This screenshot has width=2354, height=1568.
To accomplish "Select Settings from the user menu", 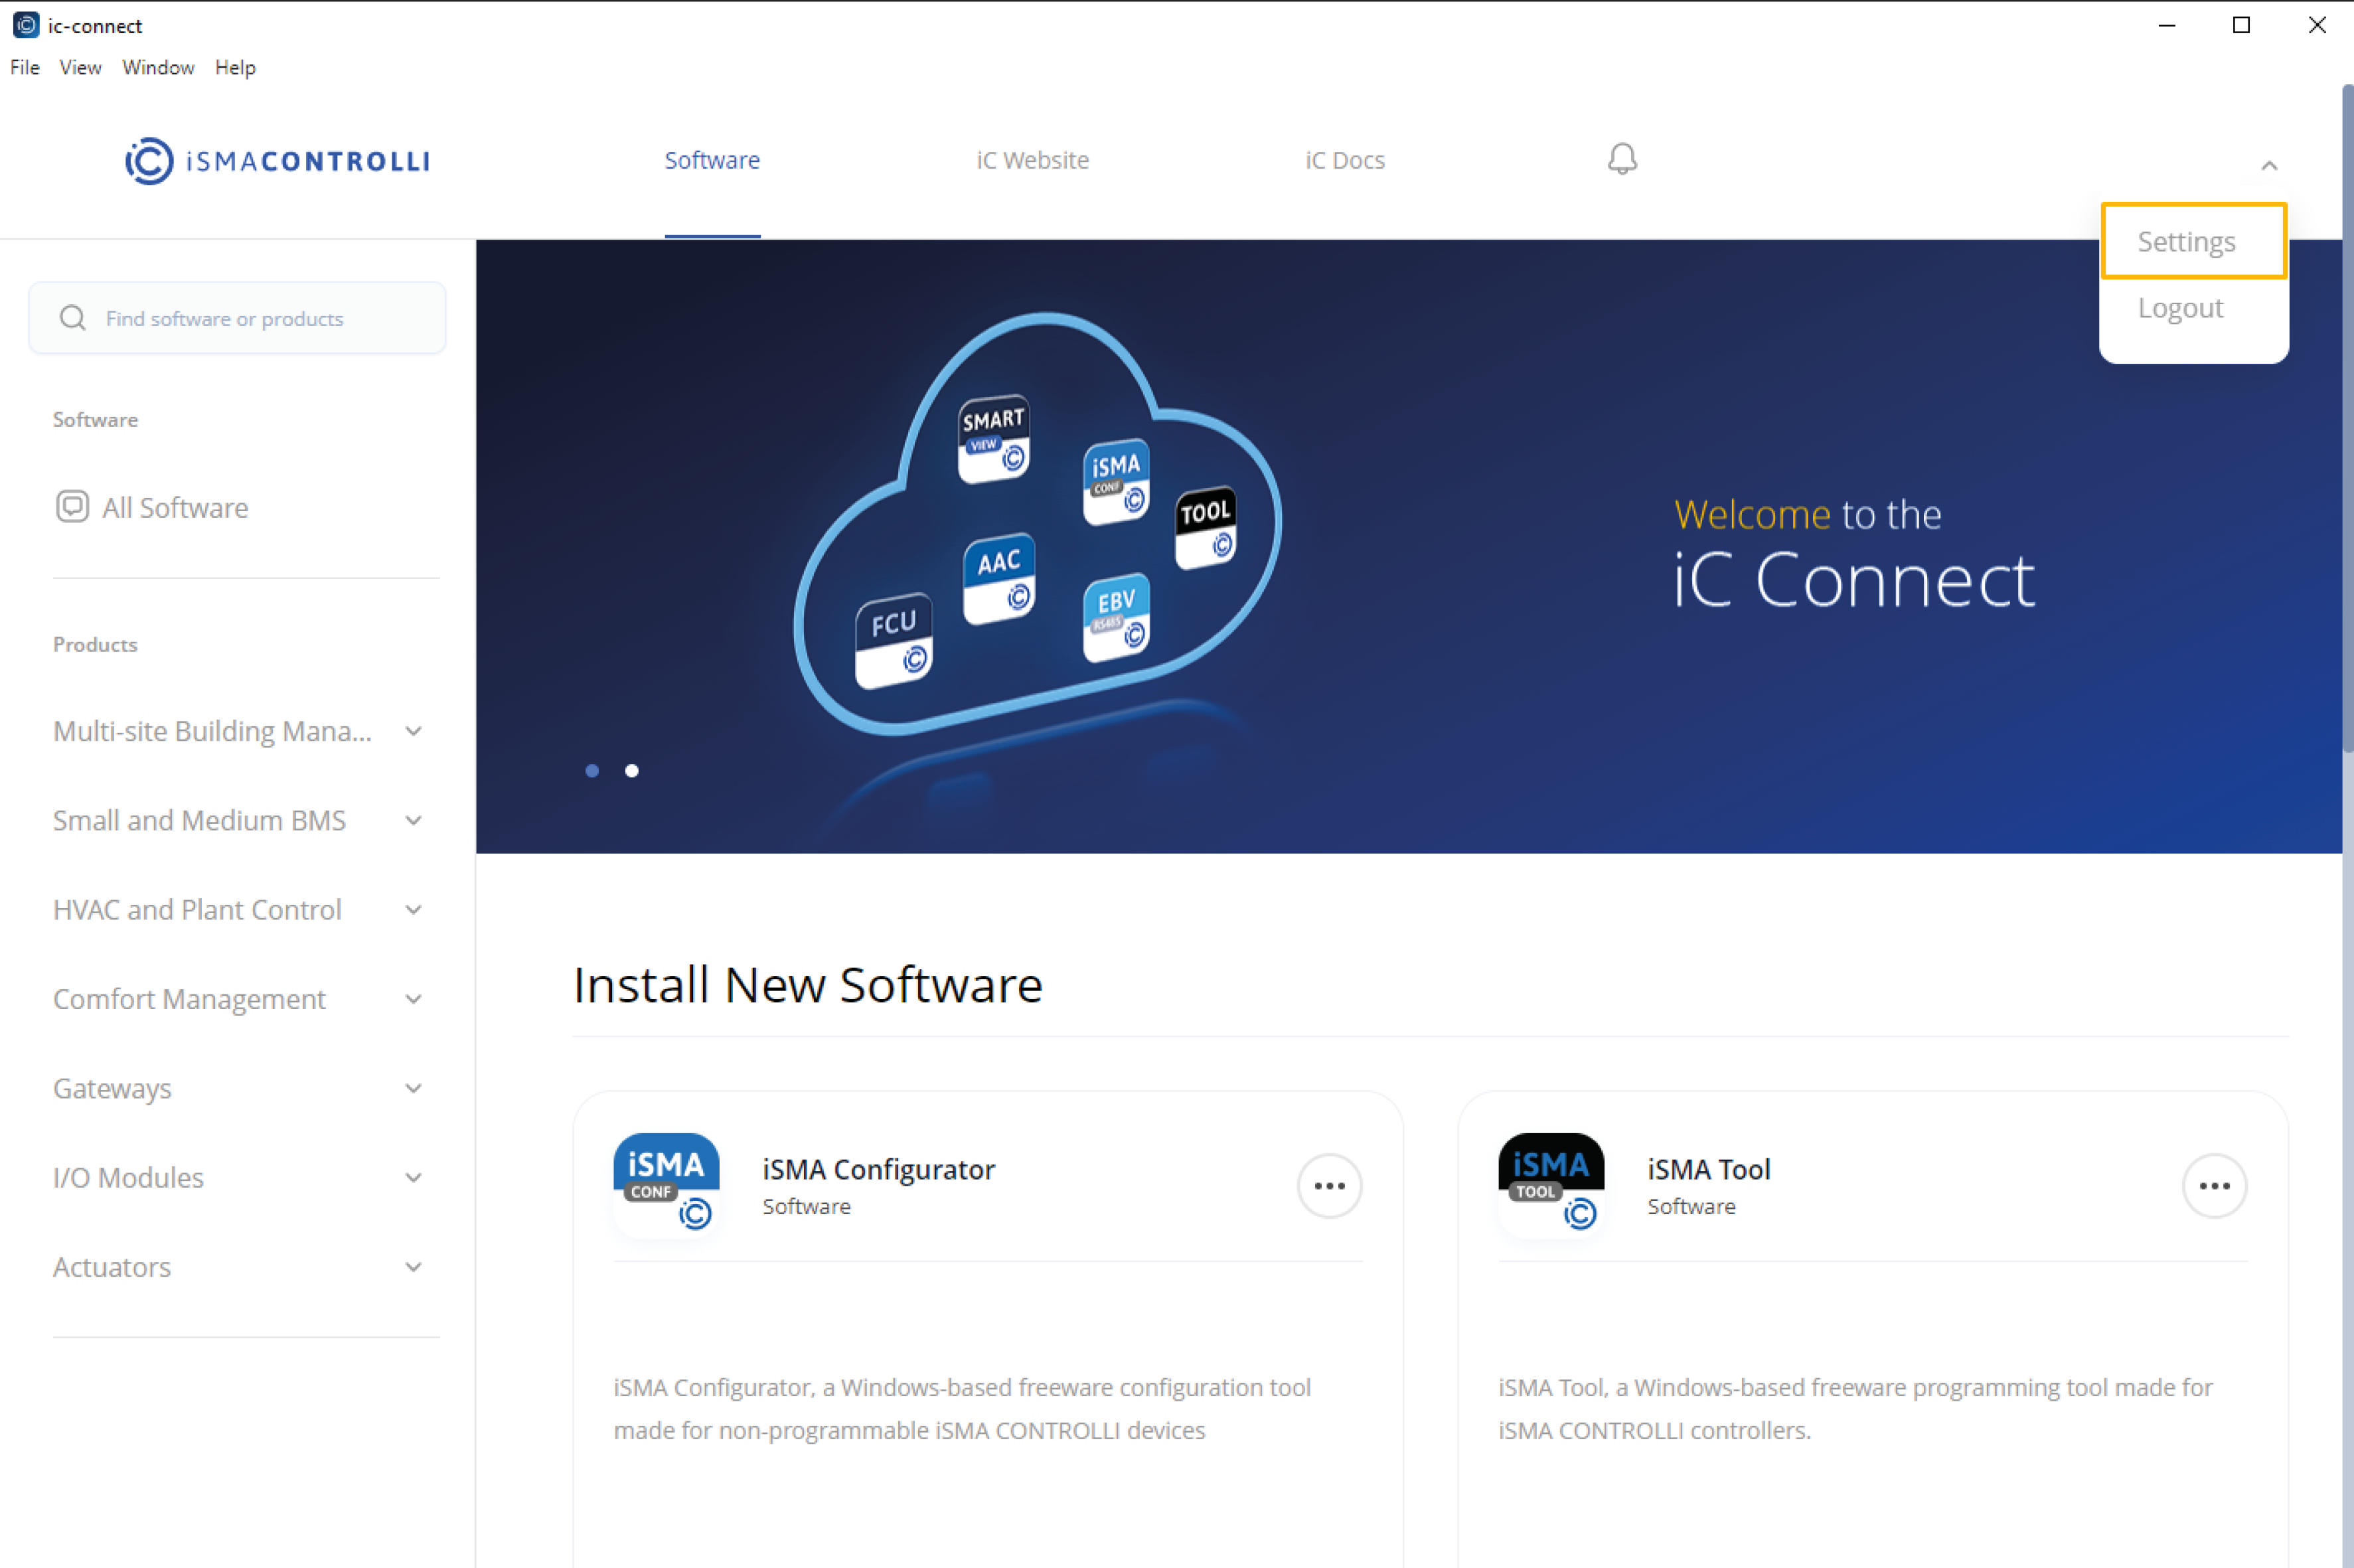I will (x=2193, y=241).
